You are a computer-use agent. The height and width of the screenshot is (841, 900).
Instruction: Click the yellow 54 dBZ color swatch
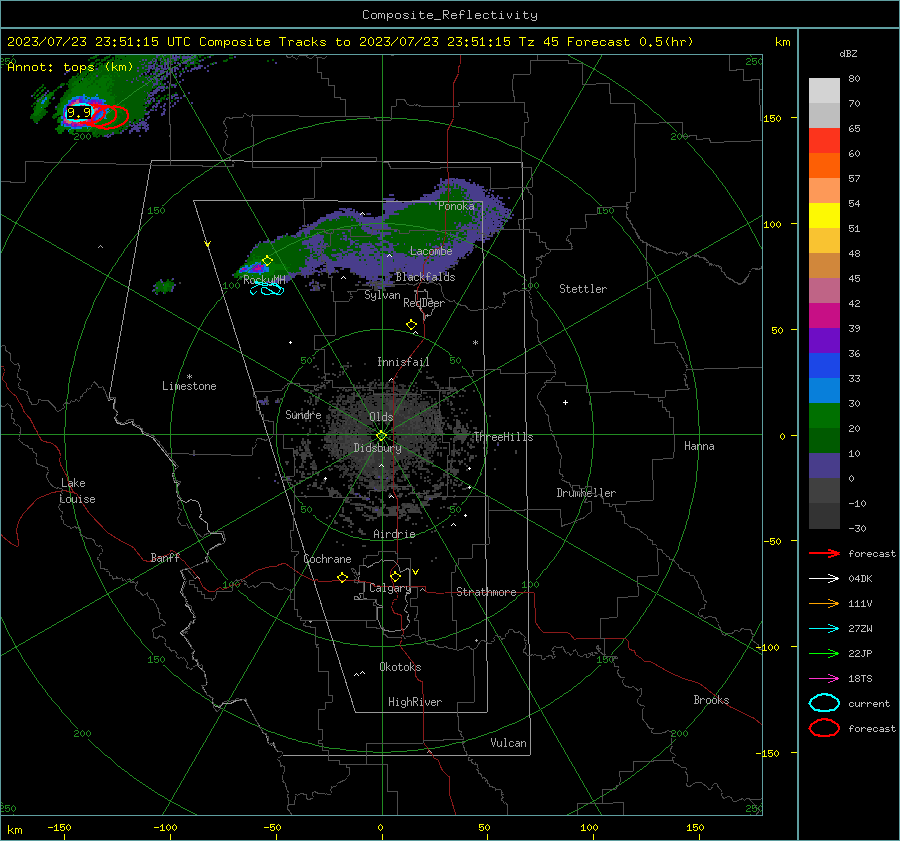(824, 215)
